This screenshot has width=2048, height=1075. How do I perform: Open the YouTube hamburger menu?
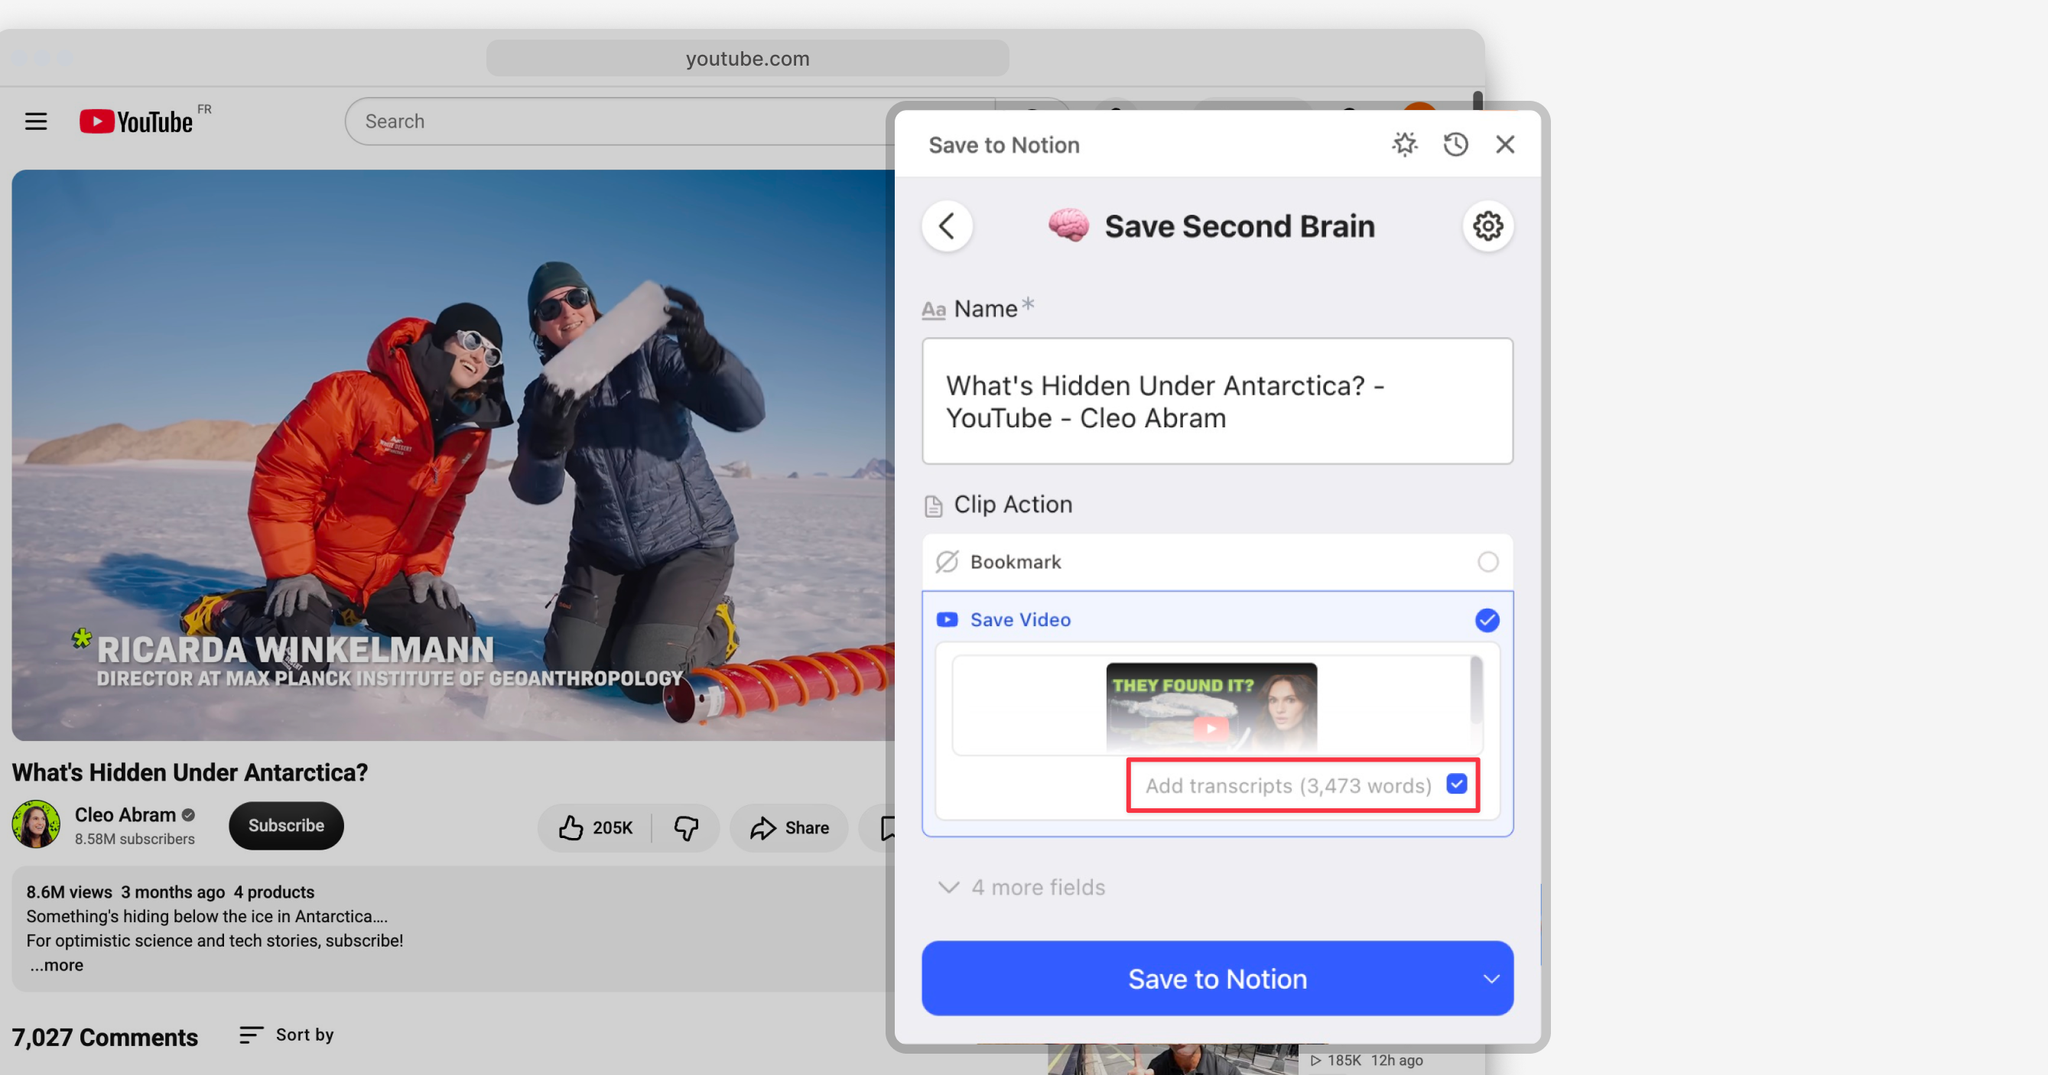pos(36,121)
